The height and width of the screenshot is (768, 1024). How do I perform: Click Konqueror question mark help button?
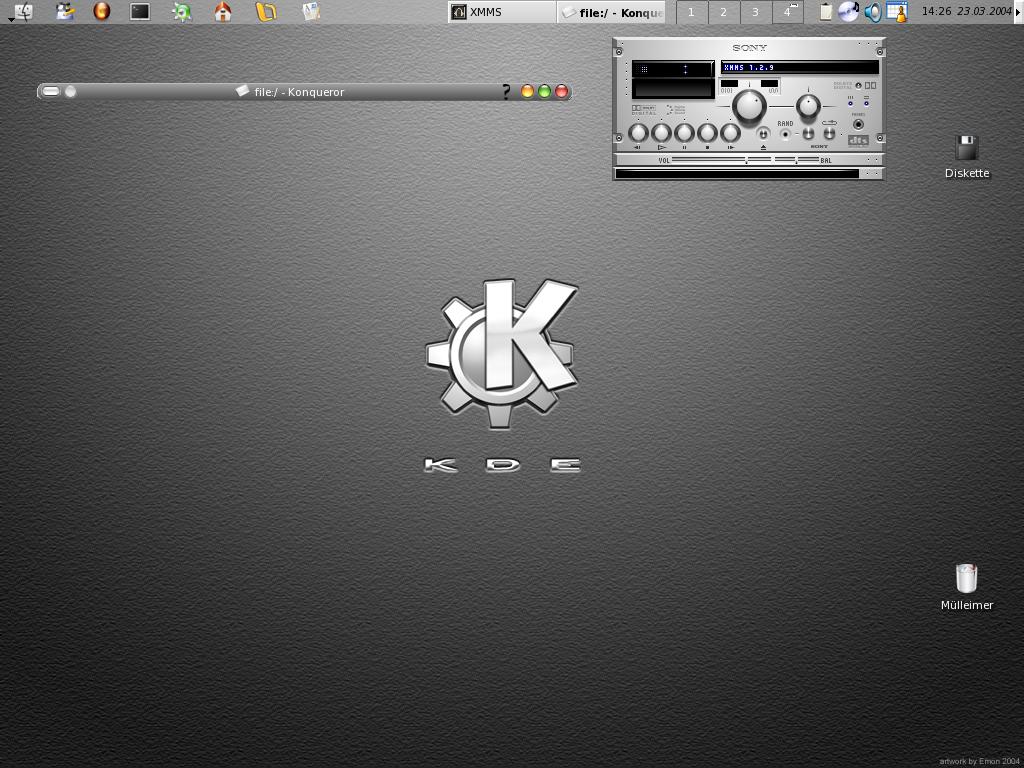point(506,91)
